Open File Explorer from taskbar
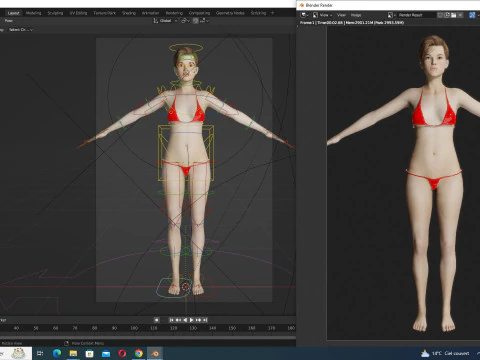Viewport: 480px width, 360px height. [x=73, y=353]
